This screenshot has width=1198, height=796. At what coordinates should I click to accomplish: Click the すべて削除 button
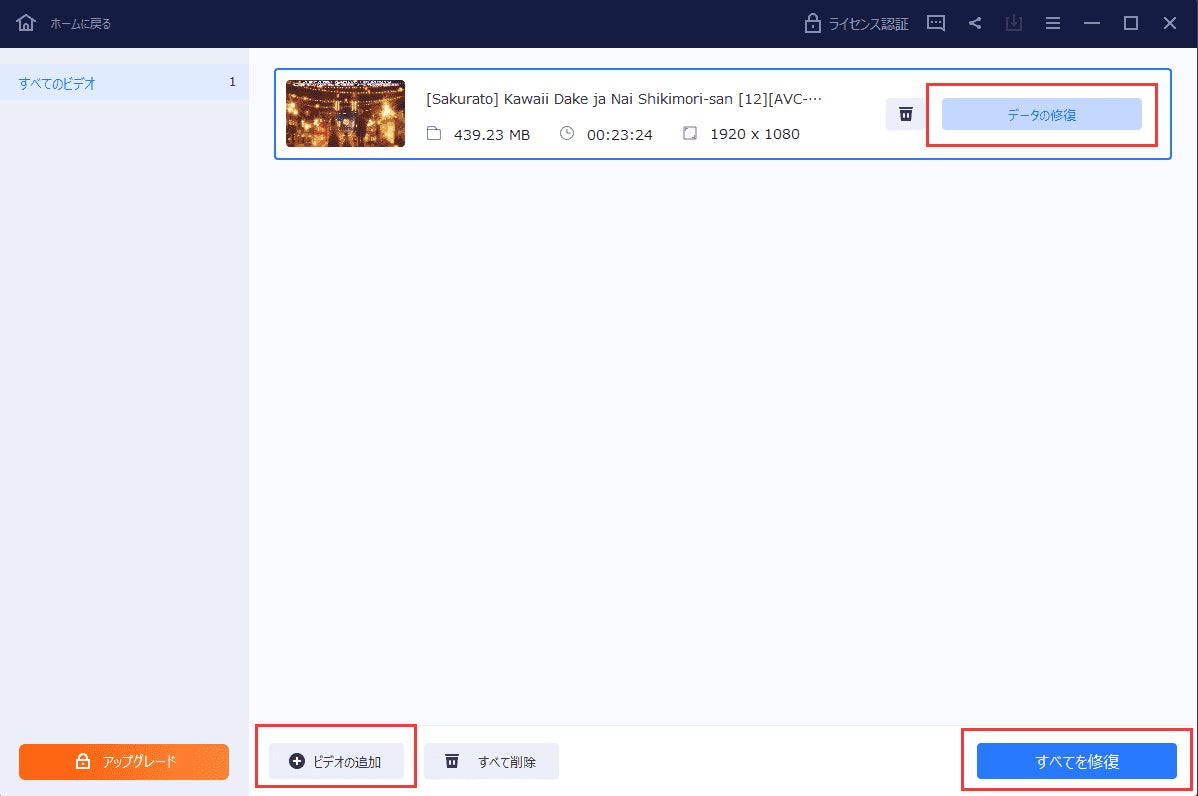click(491, 761)
